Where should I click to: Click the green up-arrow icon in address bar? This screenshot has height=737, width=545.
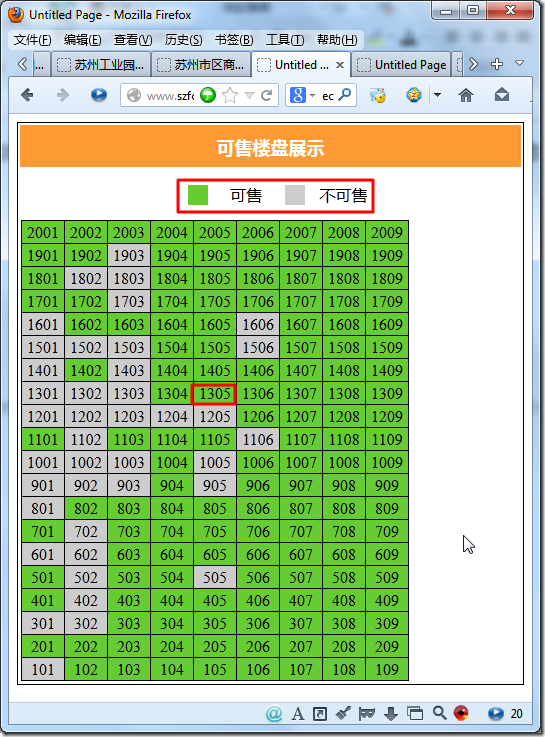pyautogui.click(x=208, y=95)
